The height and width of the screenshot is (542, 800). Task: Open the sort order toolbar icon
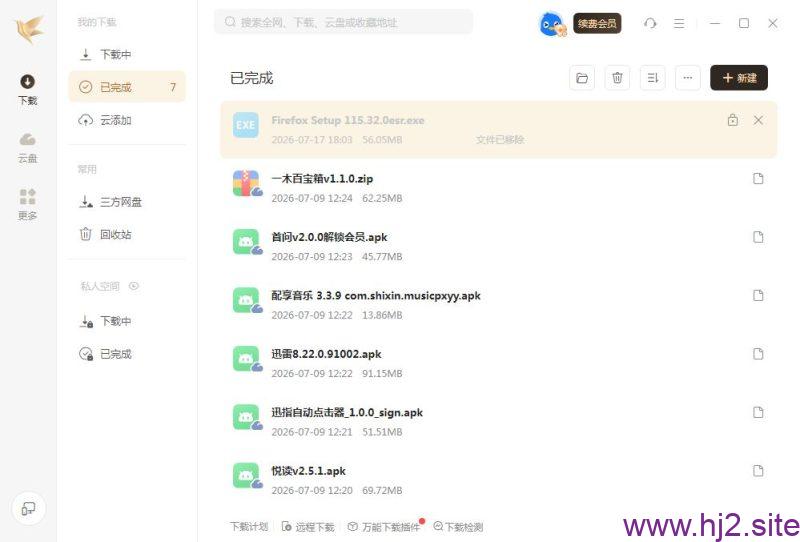(x=653, y=78)
